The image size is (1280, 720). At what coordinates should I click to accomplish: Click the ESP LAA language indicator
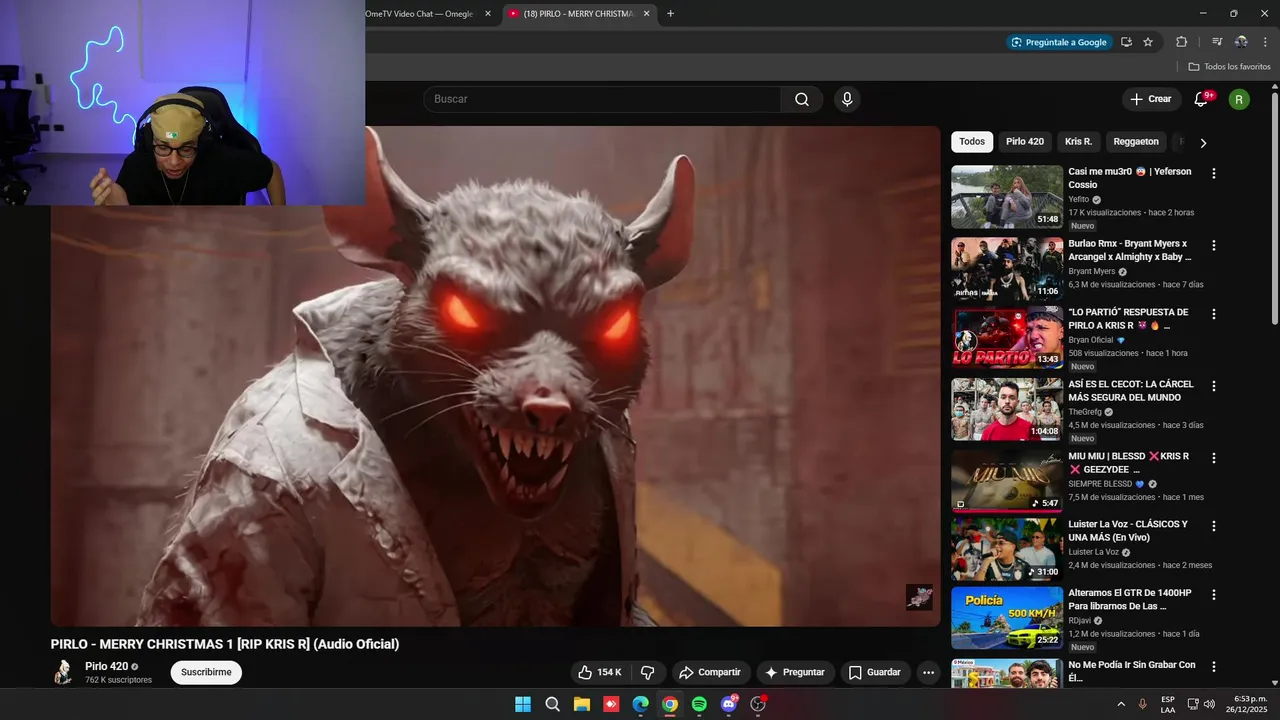click(x=1168, y=704)
